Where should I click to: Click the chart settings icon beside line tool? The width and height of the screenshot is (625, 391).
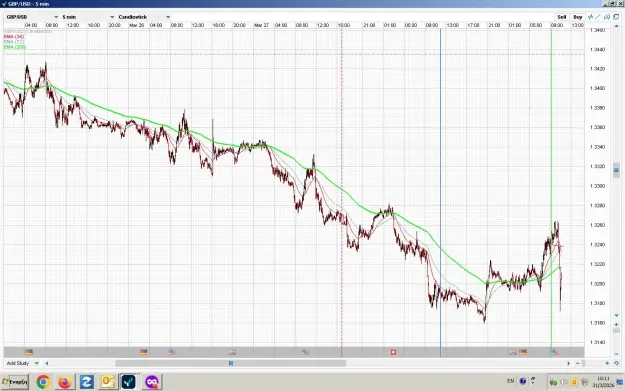pyautogui.click(x=607, y=17)
